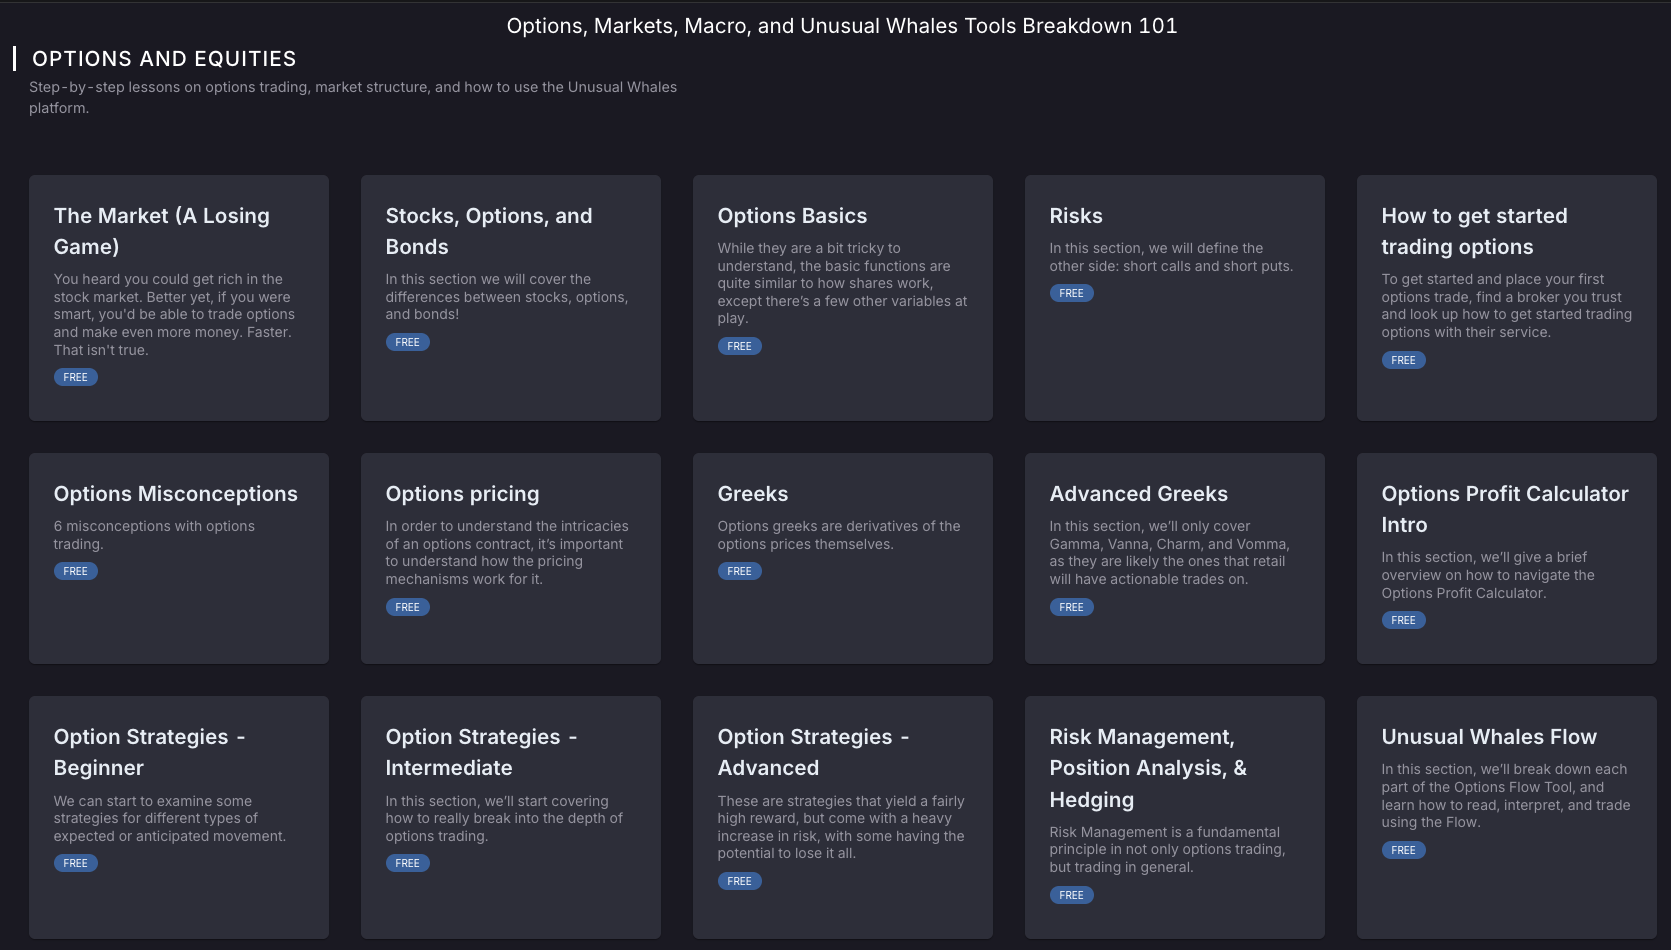The image size is (1671, 950).
Task: Click description "6 misconceptions with options trading."
Action: pos(154,535)
